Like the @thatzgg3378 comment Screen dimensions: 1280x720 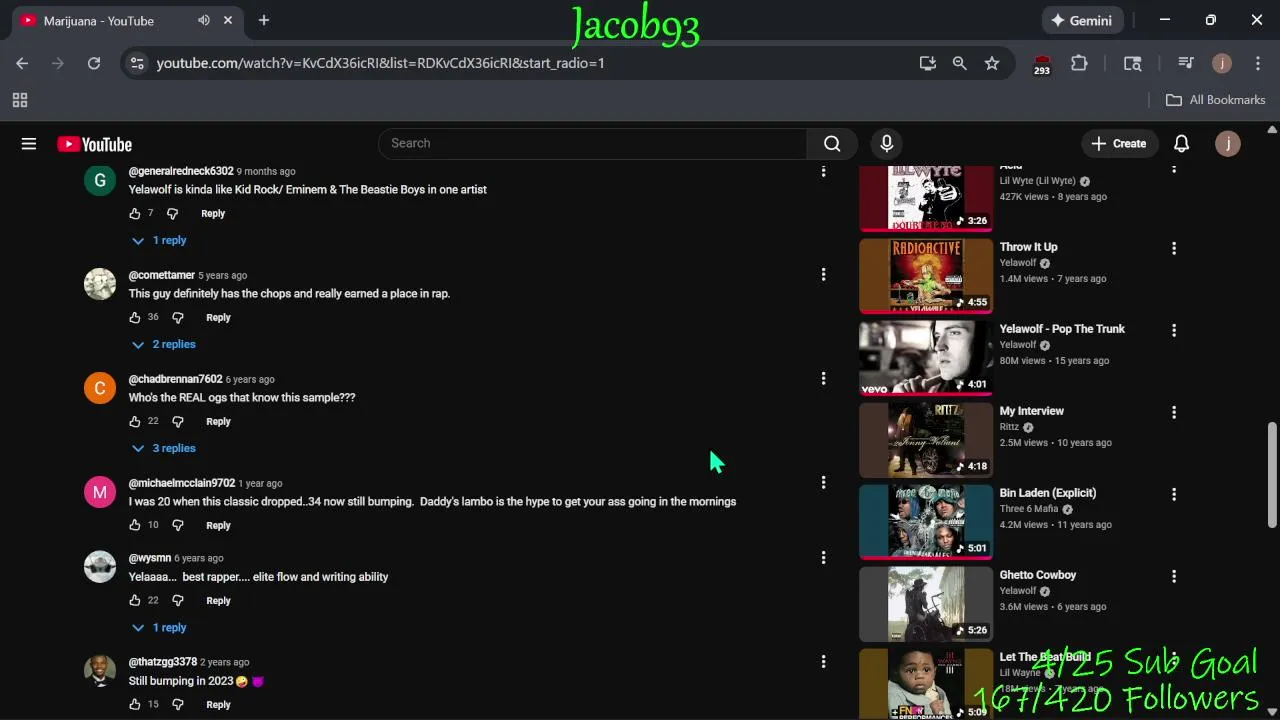click(x=135, y=705)
